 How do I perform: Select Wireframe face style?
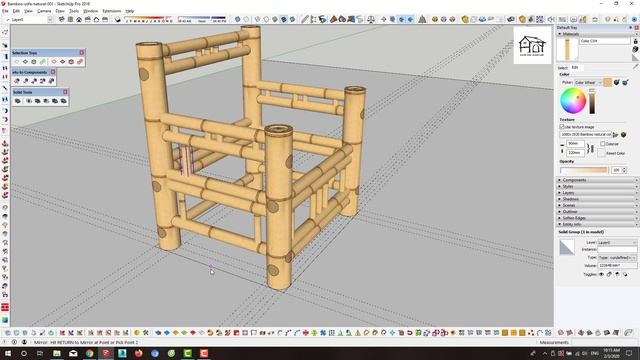click(258, 19)
